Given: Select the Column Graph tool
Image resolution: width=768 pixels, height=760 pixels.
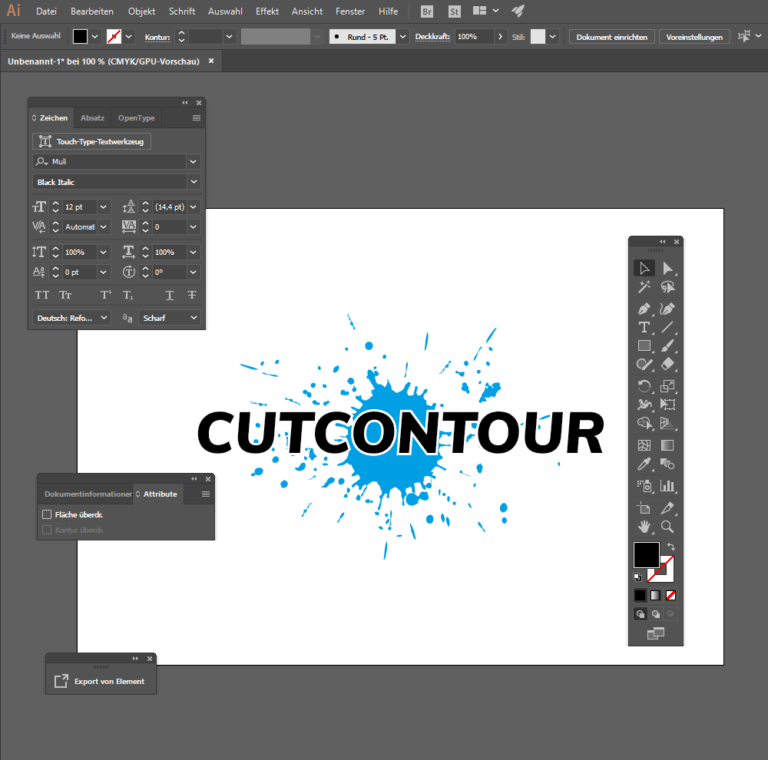Looking at the screenshot, I should click(667, 486).
